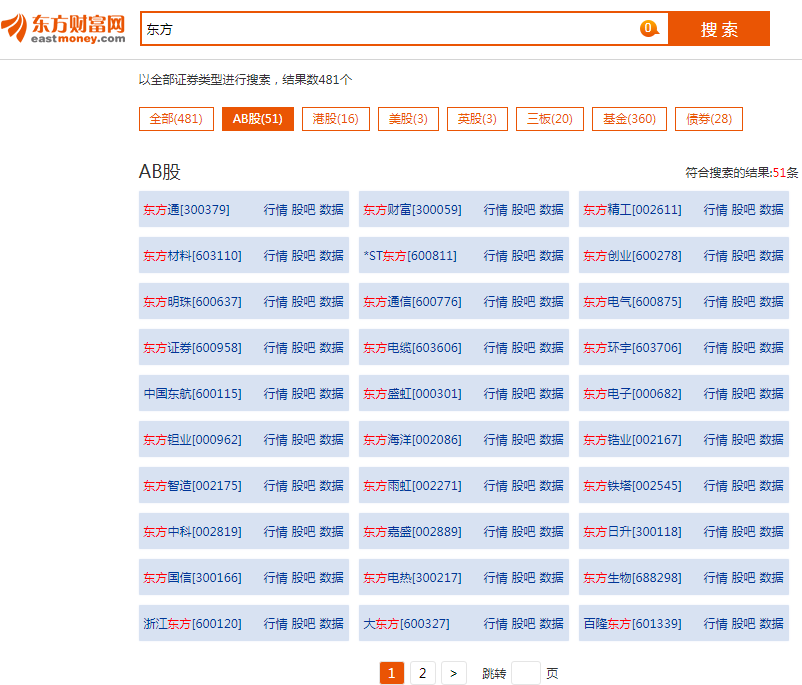The height and width of the screenshot is (685, 802).
Task: Open stock 东方环宇[603706]
Action: click(632, 348)
